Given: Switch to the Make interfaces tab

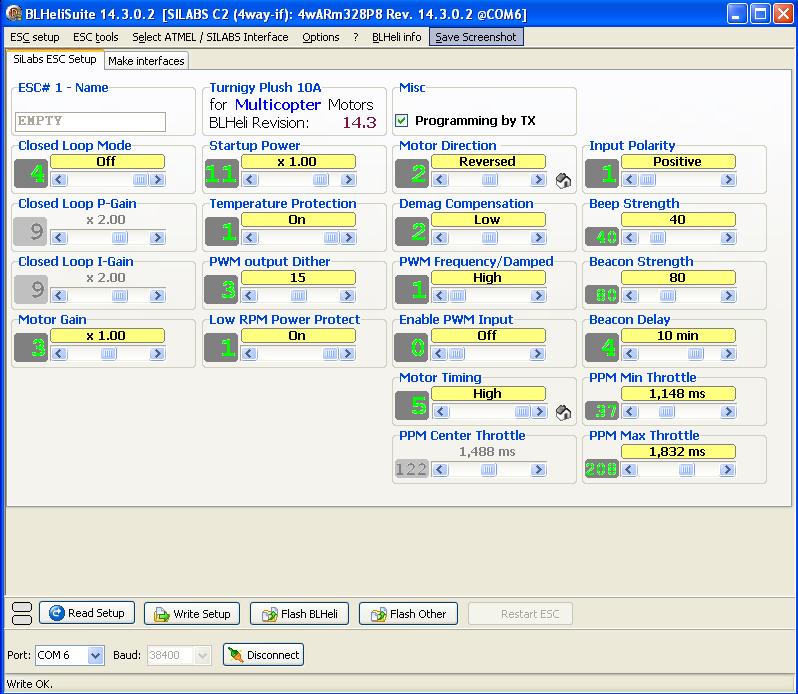Looking at the screenshot, I should [147, 61].
